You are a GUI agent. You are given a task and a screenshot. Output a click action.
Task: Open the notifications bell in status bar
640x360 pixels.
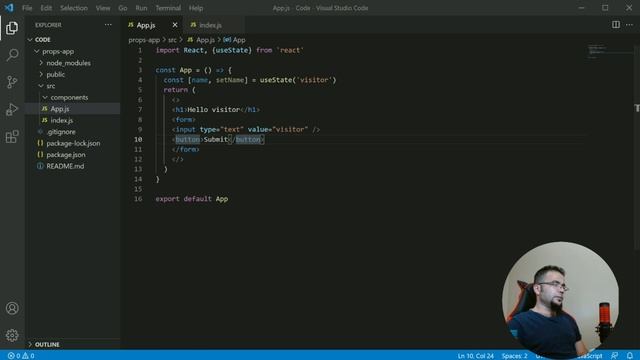pos(630,356)
